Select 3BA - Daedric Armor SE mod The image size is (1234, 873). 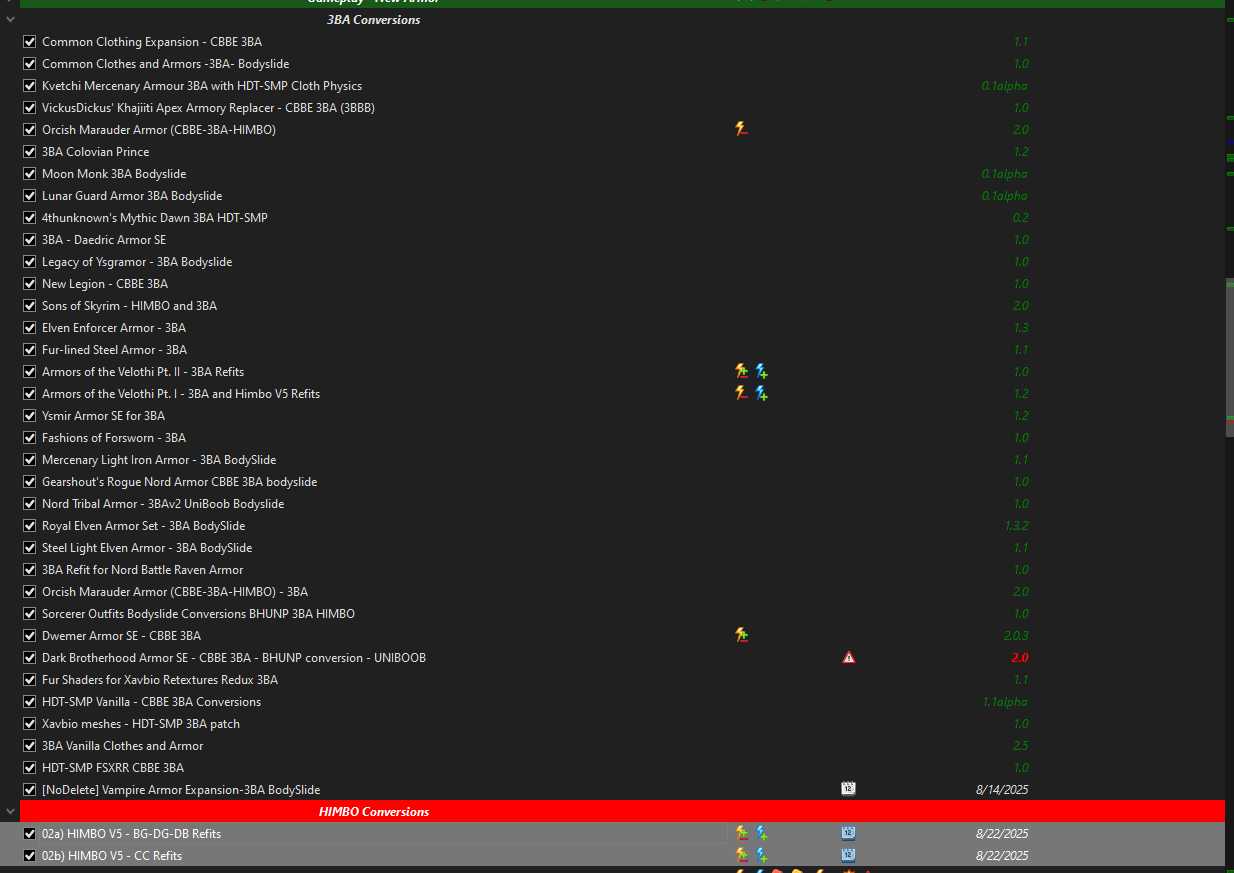(x=104, y=240)
